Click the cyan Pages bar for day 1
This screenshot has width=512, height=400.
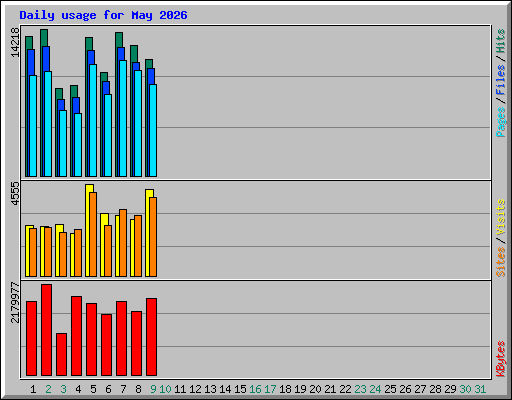click(33, 126)
